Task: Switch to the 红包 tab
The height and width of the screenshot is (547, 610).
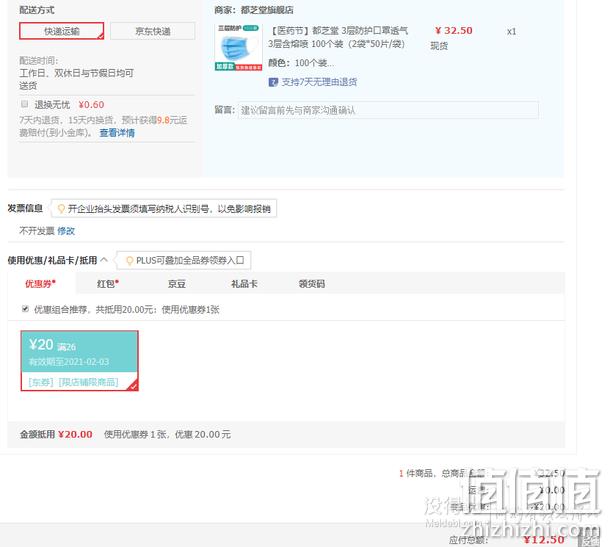Action: tap(107, 284)
